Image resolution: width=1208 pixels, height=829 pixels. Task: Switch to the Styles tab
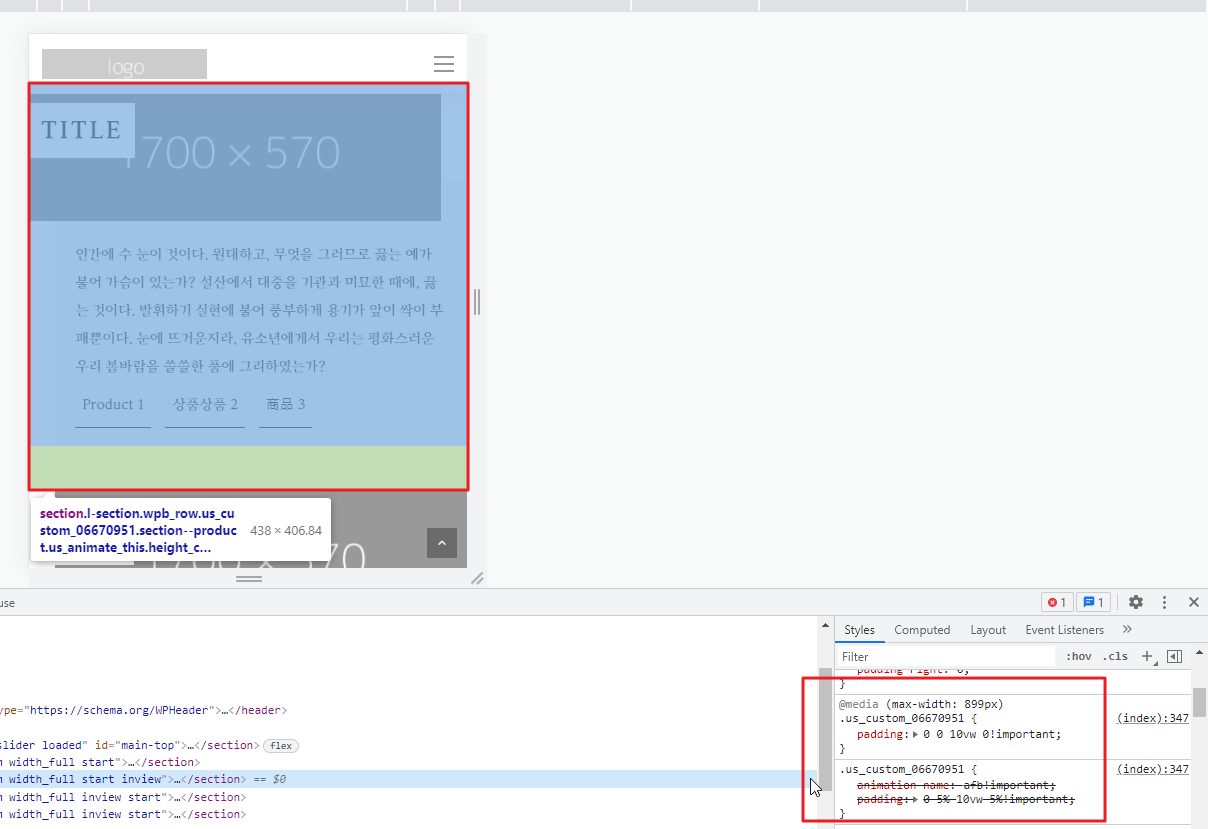[859, 630]
